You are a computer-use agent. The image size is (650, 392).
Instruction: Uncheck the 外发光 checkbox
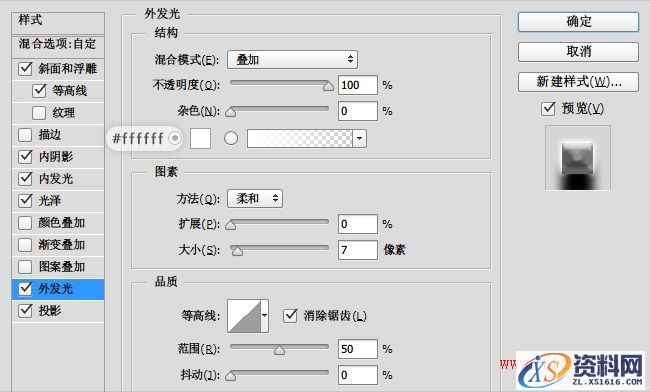(25, 288)
